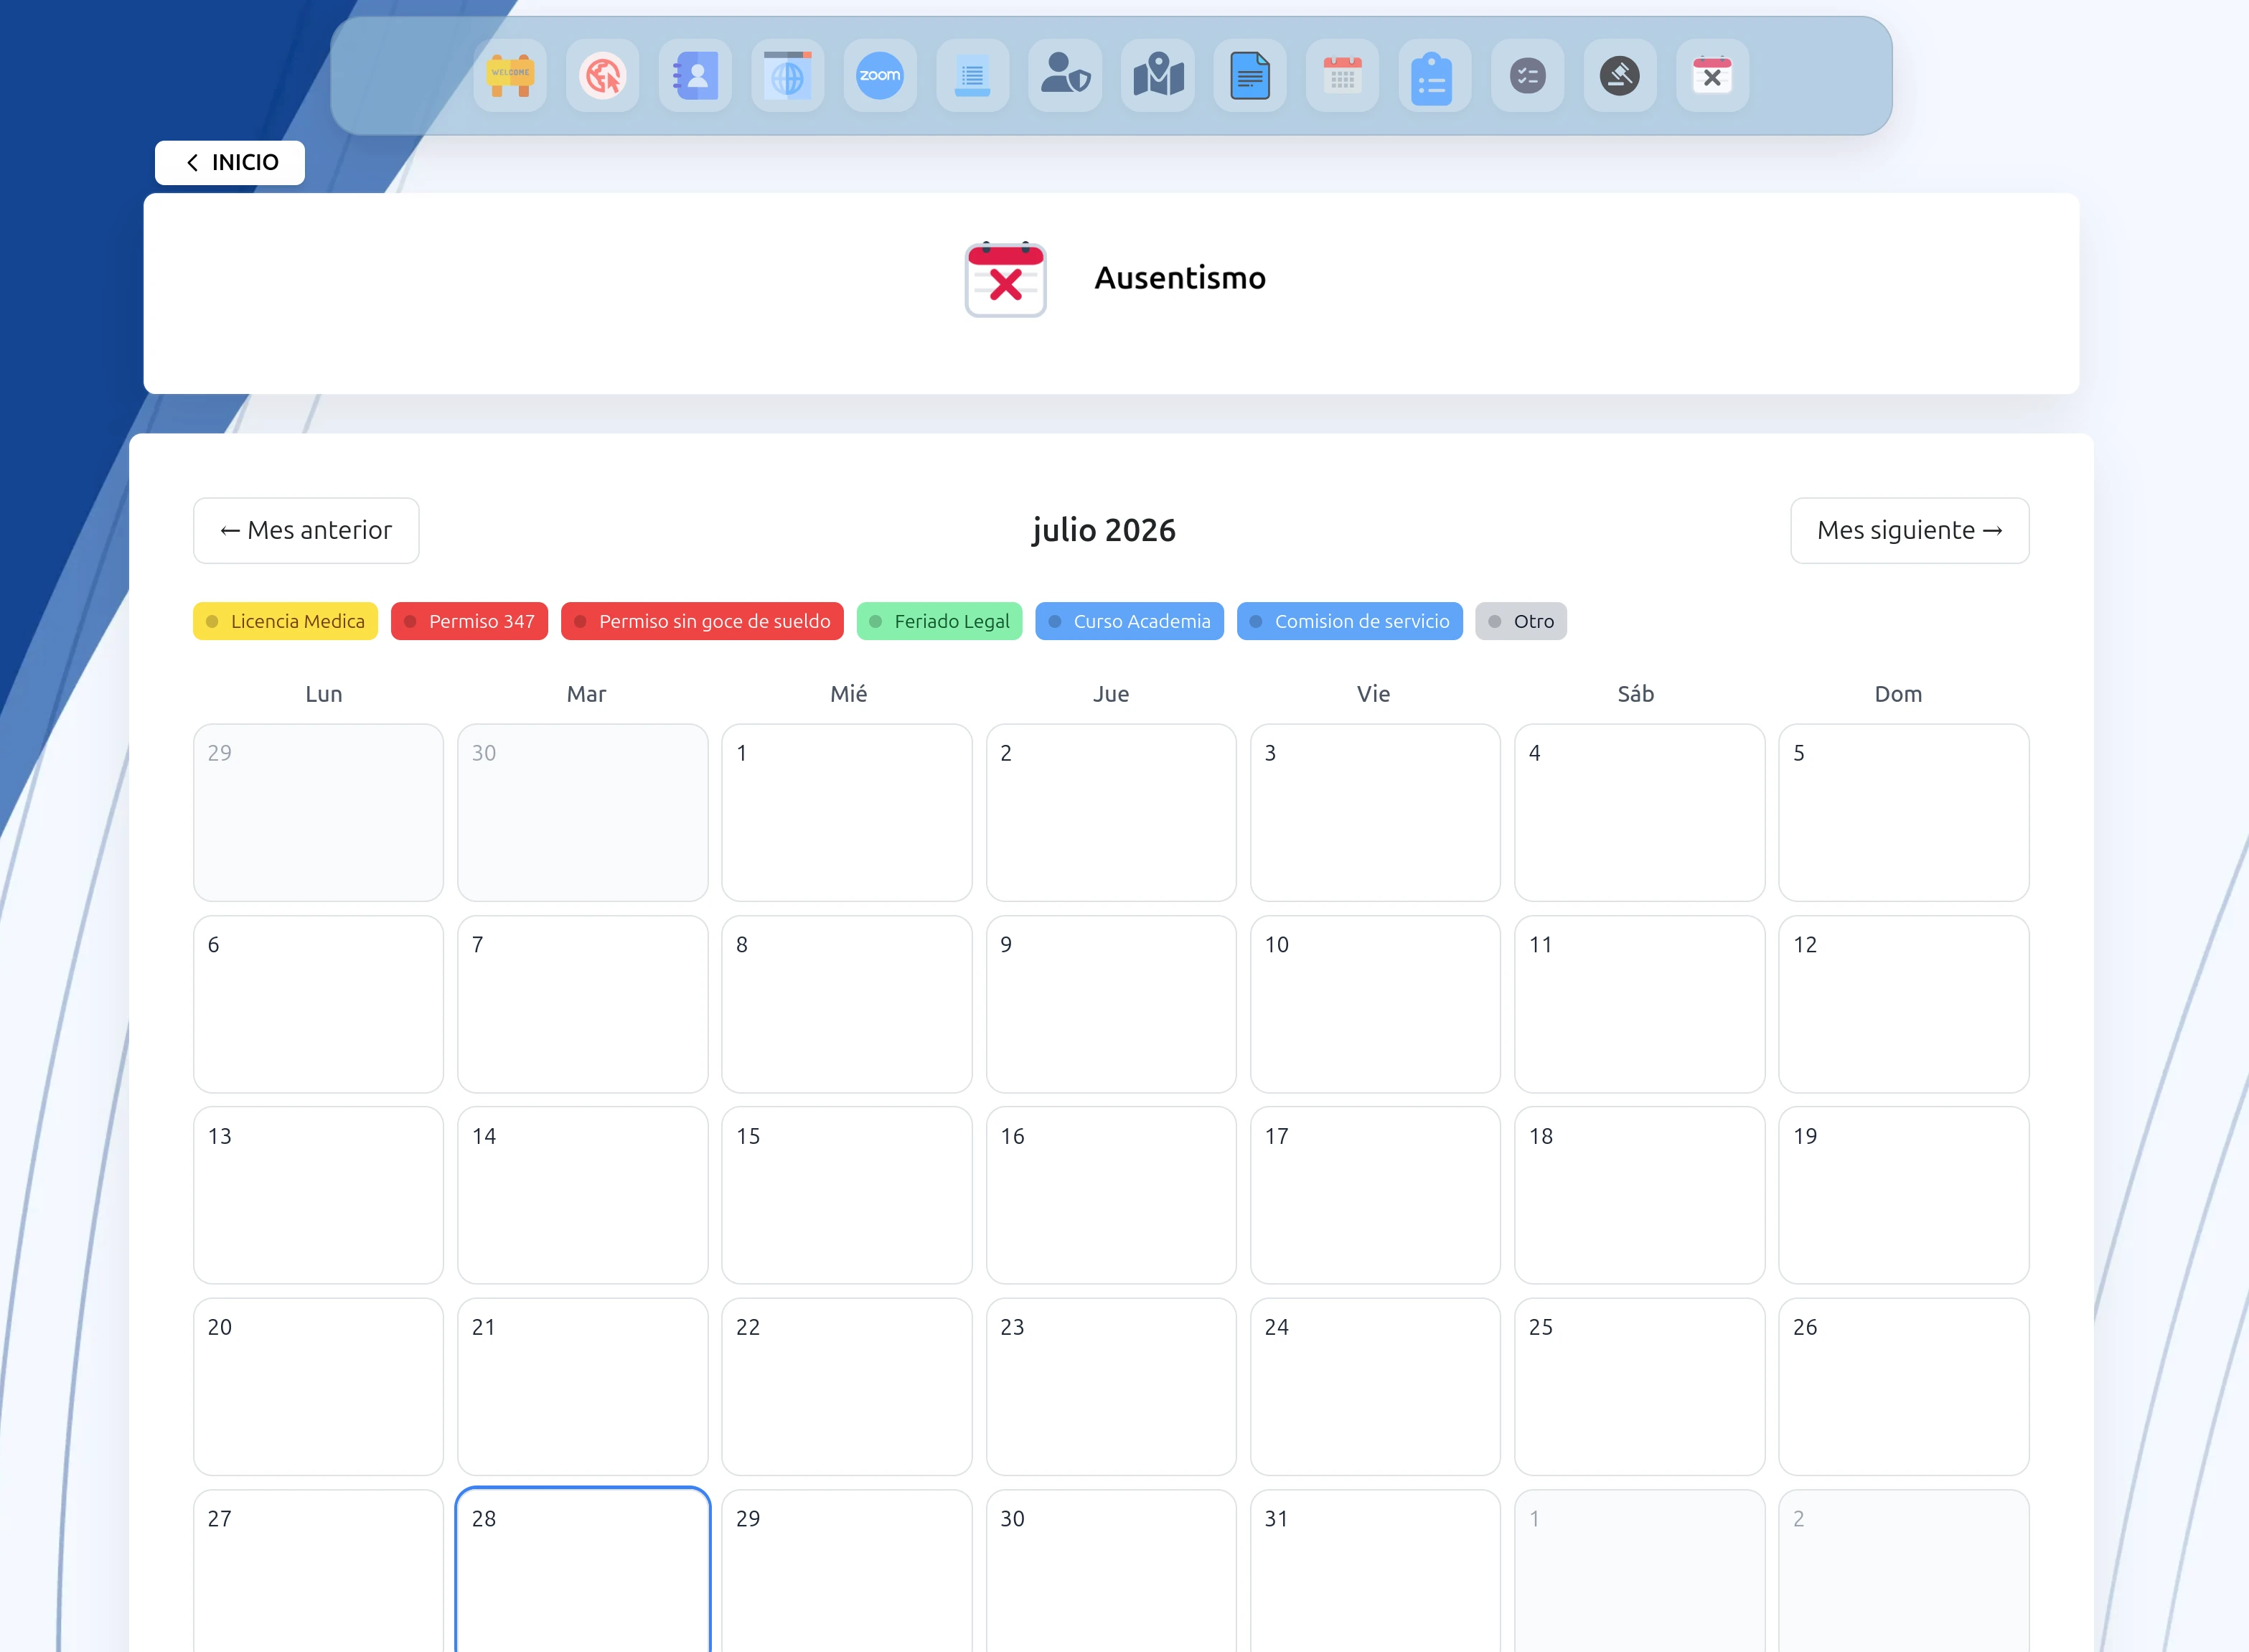Select Thursday July 2 cell
The height and width of the screenshot is (1652, 2249).
pyautogui.click(x=1111, y=813)
